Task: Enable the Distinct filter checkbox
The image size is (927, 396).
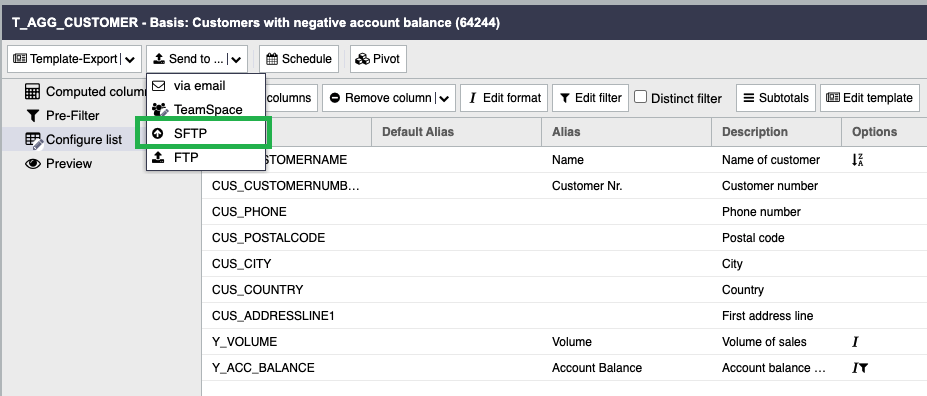Action: point(640,97)
